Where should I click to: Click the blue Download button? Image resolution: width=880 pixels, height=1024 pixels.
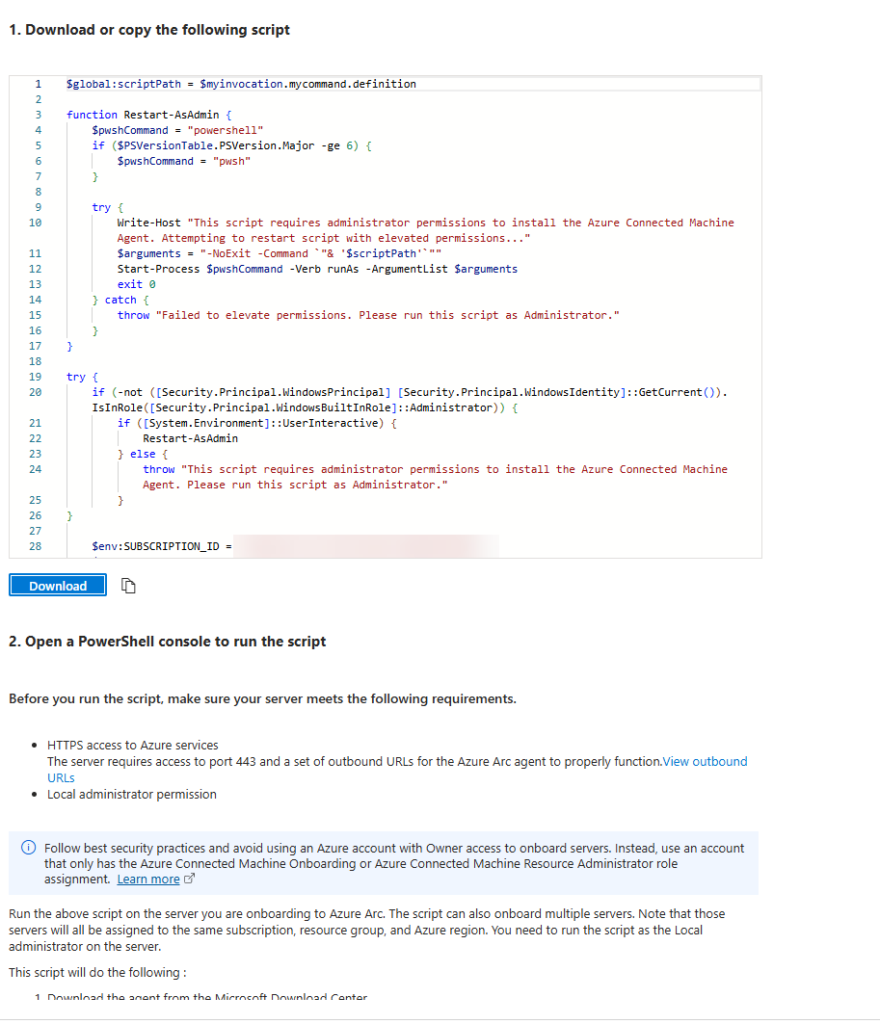tap(57, 585)
